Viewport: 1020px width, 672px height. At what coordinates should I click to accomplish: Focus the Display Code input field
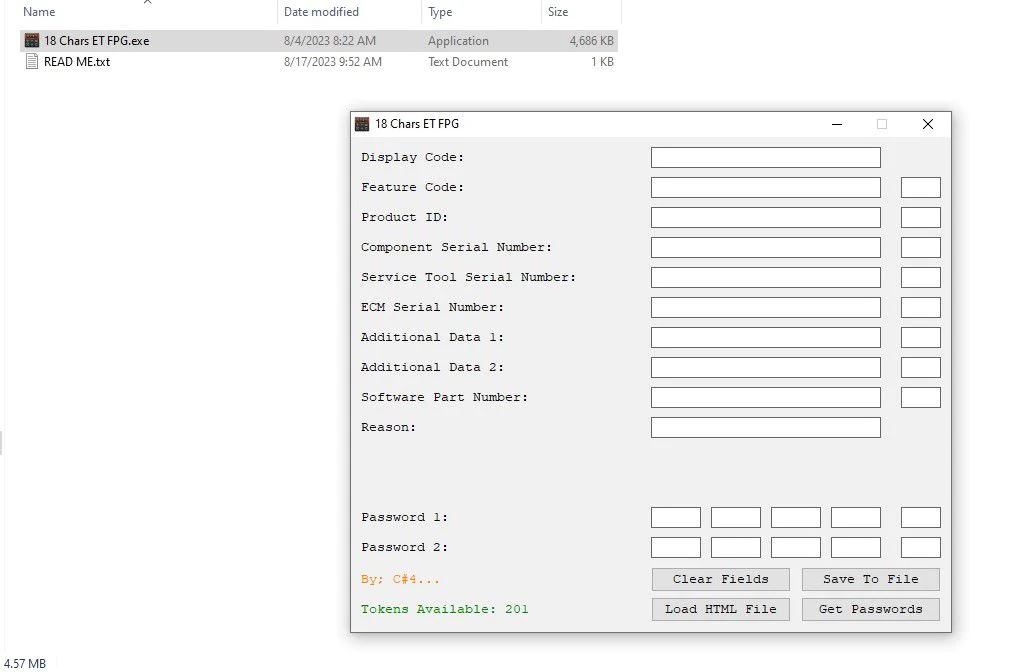pos(765,157)
